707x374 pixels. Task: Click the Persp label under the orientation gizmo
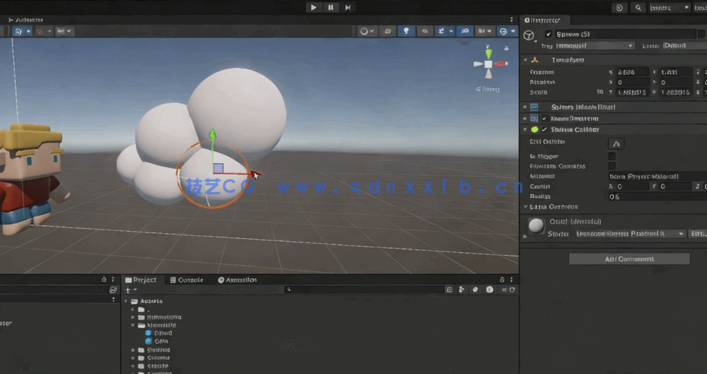coord(487,89)
